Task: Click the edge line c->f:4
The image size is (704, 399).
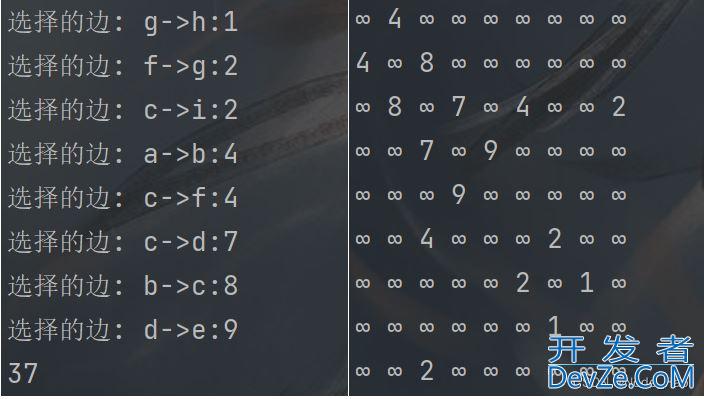Action: tap(123, 198)
